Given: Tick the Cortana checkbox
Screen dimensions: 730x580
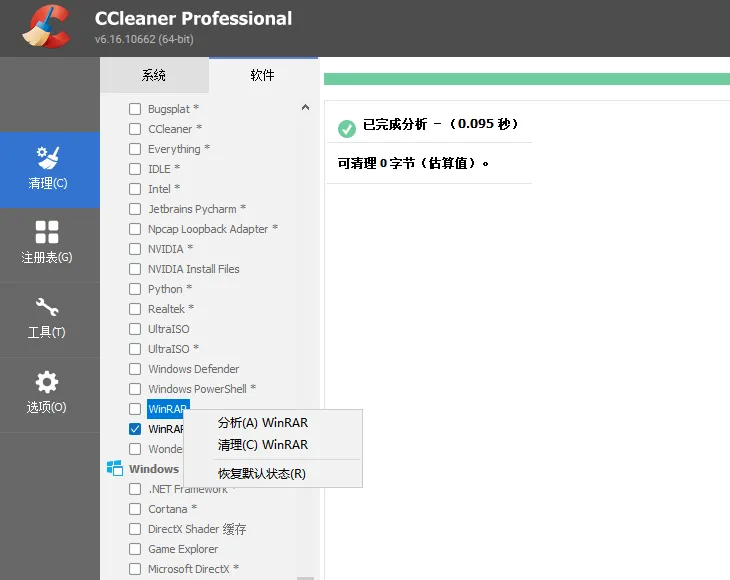Looking at the screenshot, I should (135, 509).
